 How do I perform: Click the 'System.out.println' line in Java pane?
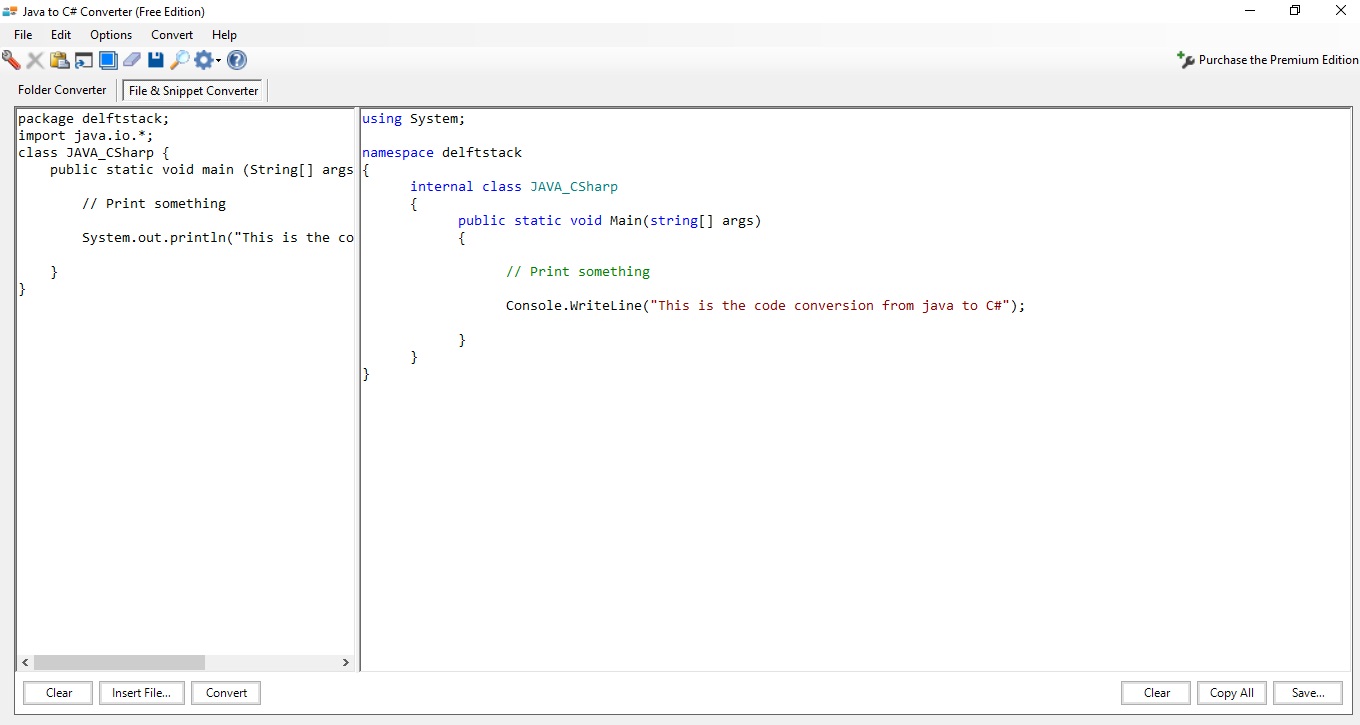[x=218, y=237]
